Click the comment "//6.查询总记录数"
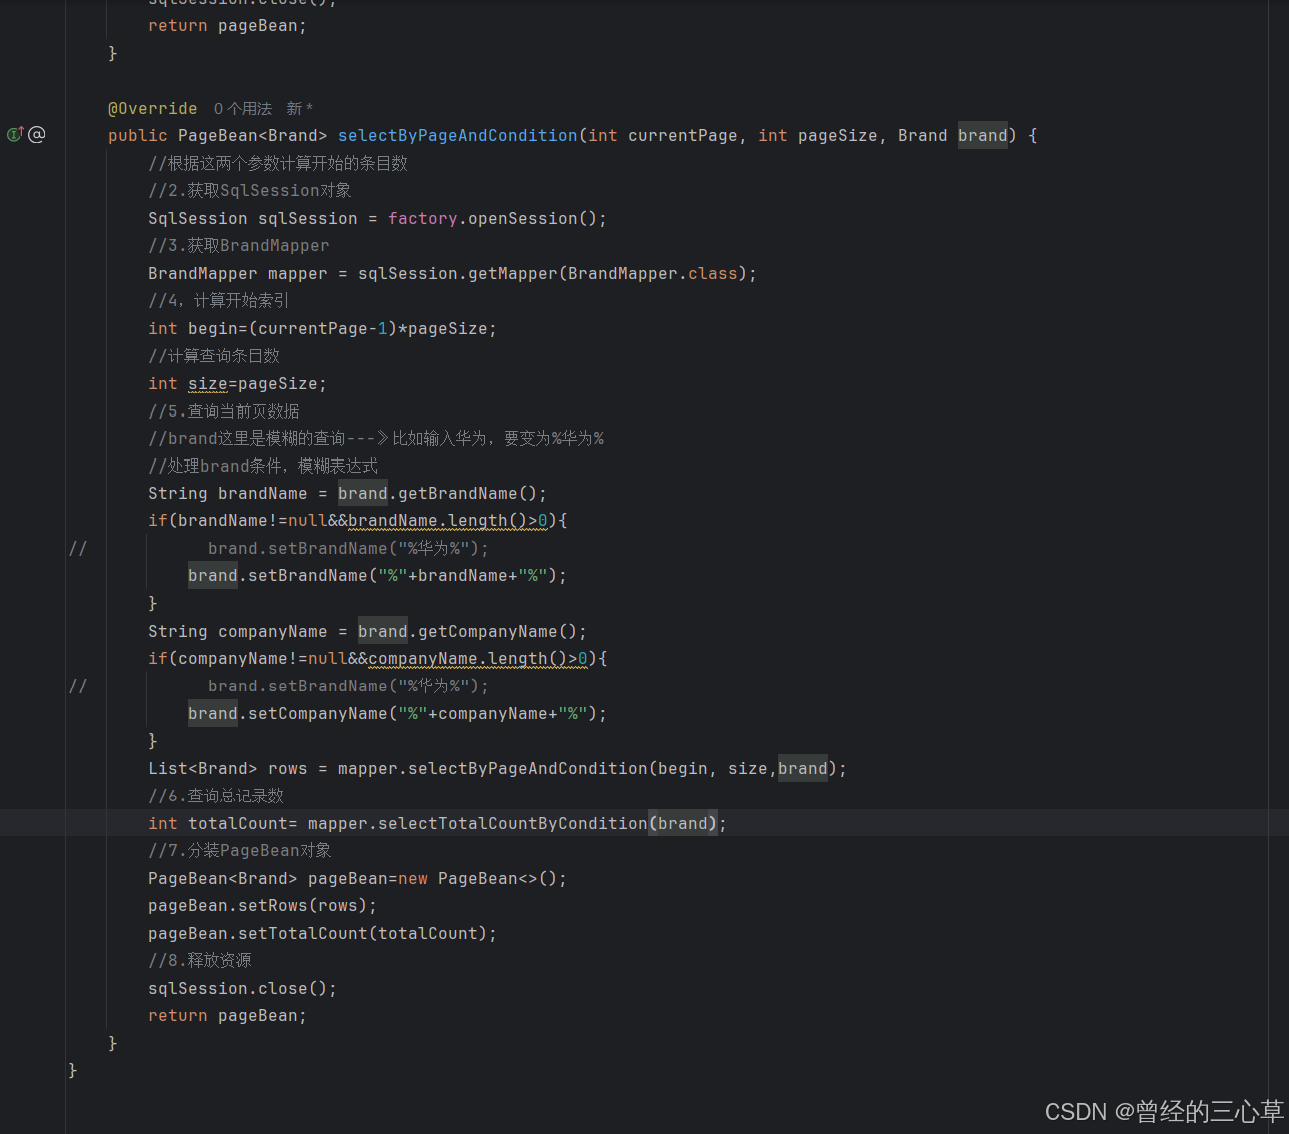The height and width of the screenshot is (1134, 1289). [x=216, y=796]
